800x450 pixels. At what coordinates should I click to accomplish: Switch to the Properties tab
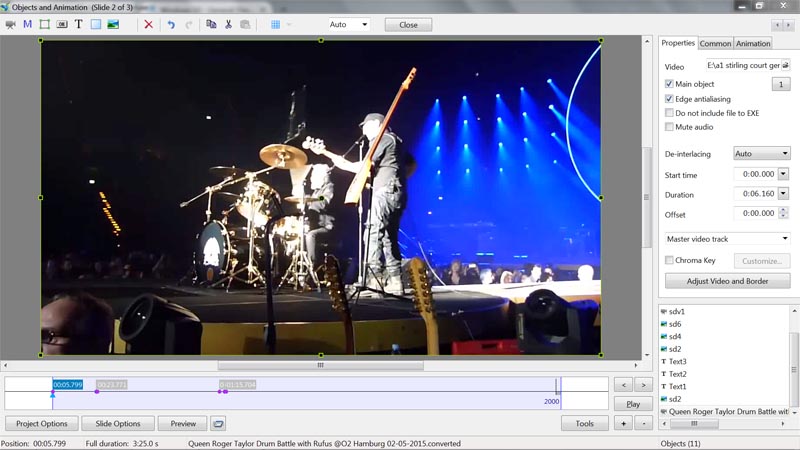[x=678, y=43]
